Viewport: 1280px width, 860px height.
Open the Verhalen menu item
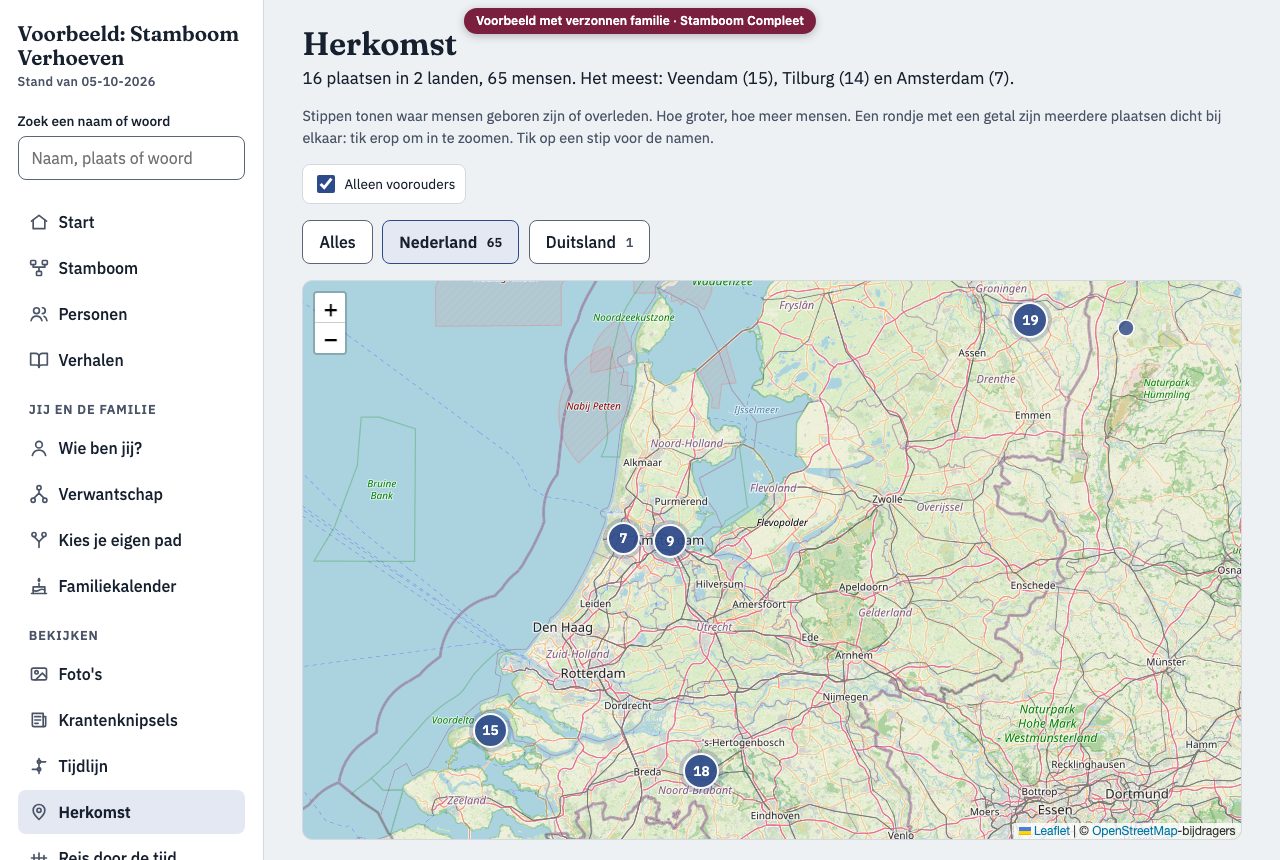click(x=131, y=360)
